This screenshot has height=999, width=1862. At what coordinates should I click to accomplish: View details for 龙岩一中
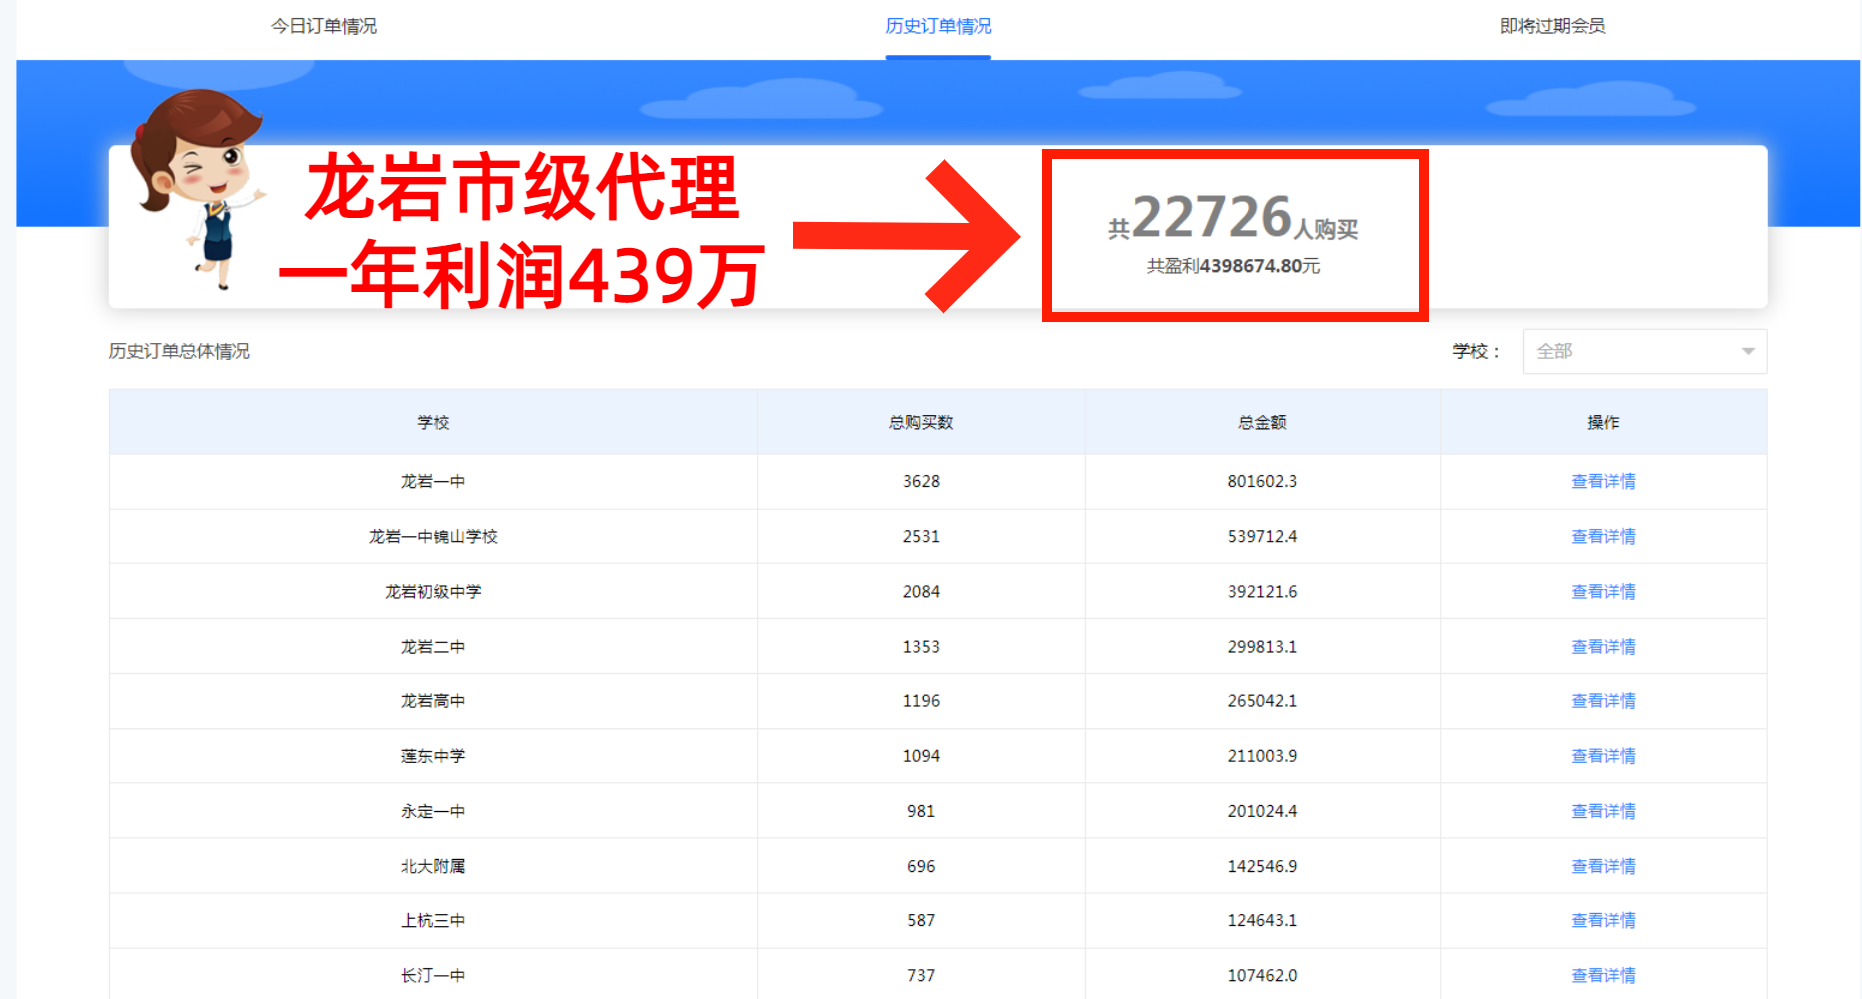[x=1603, y=481]
